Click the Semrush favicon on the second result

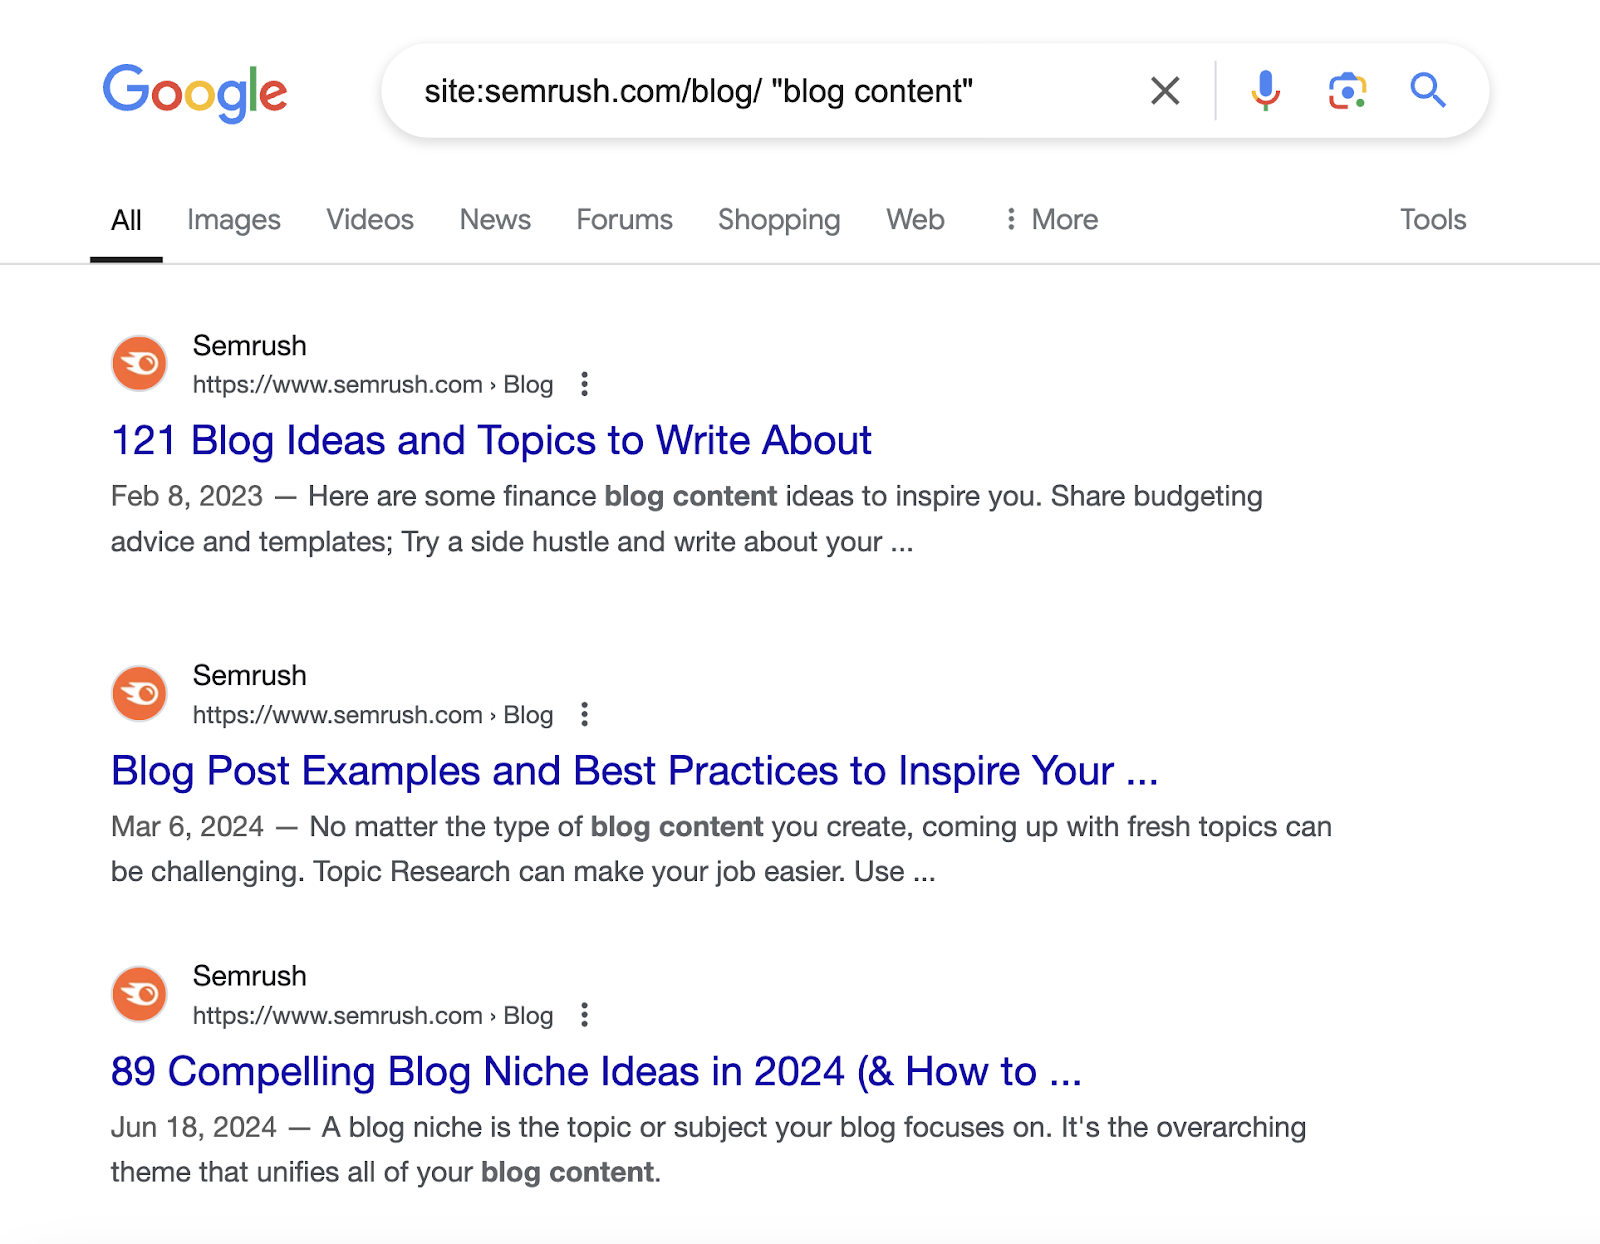pyautogui.click(x=139, y=693)
